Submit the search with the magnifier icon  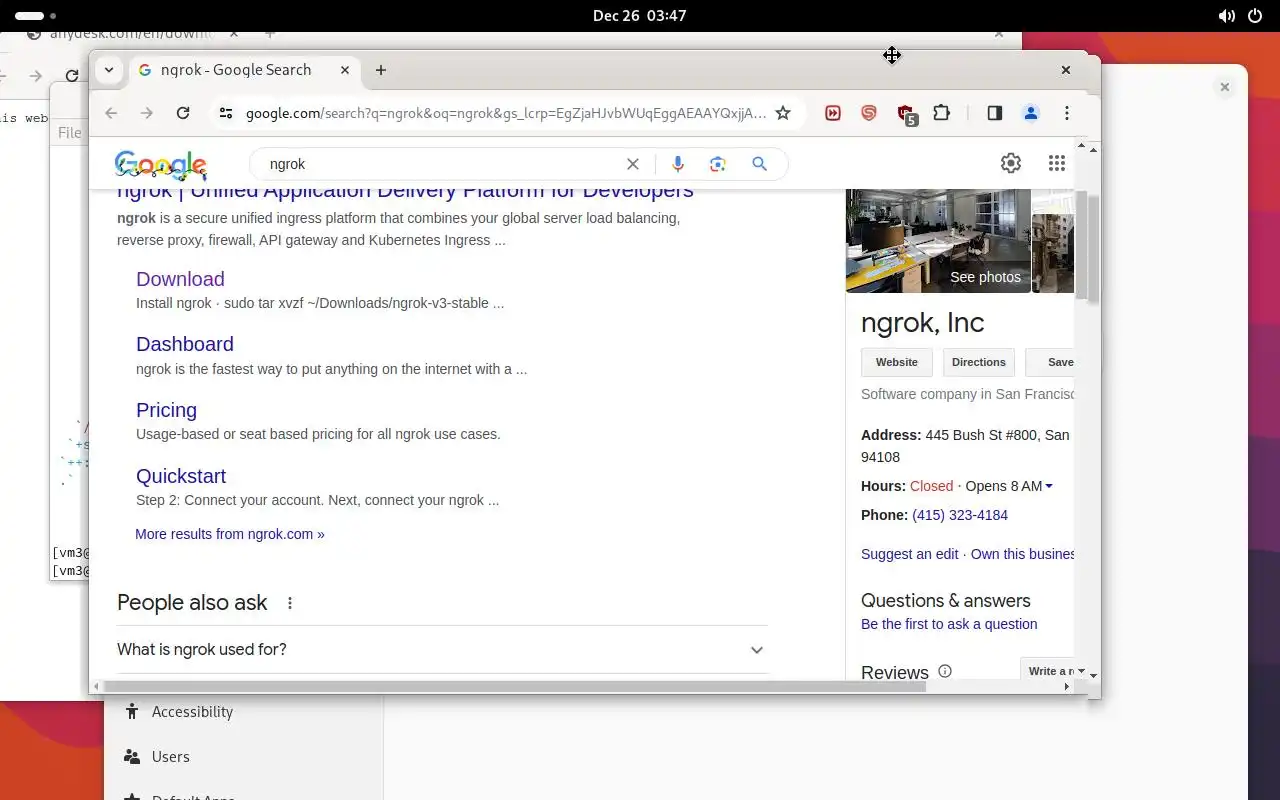click(759, 164)
